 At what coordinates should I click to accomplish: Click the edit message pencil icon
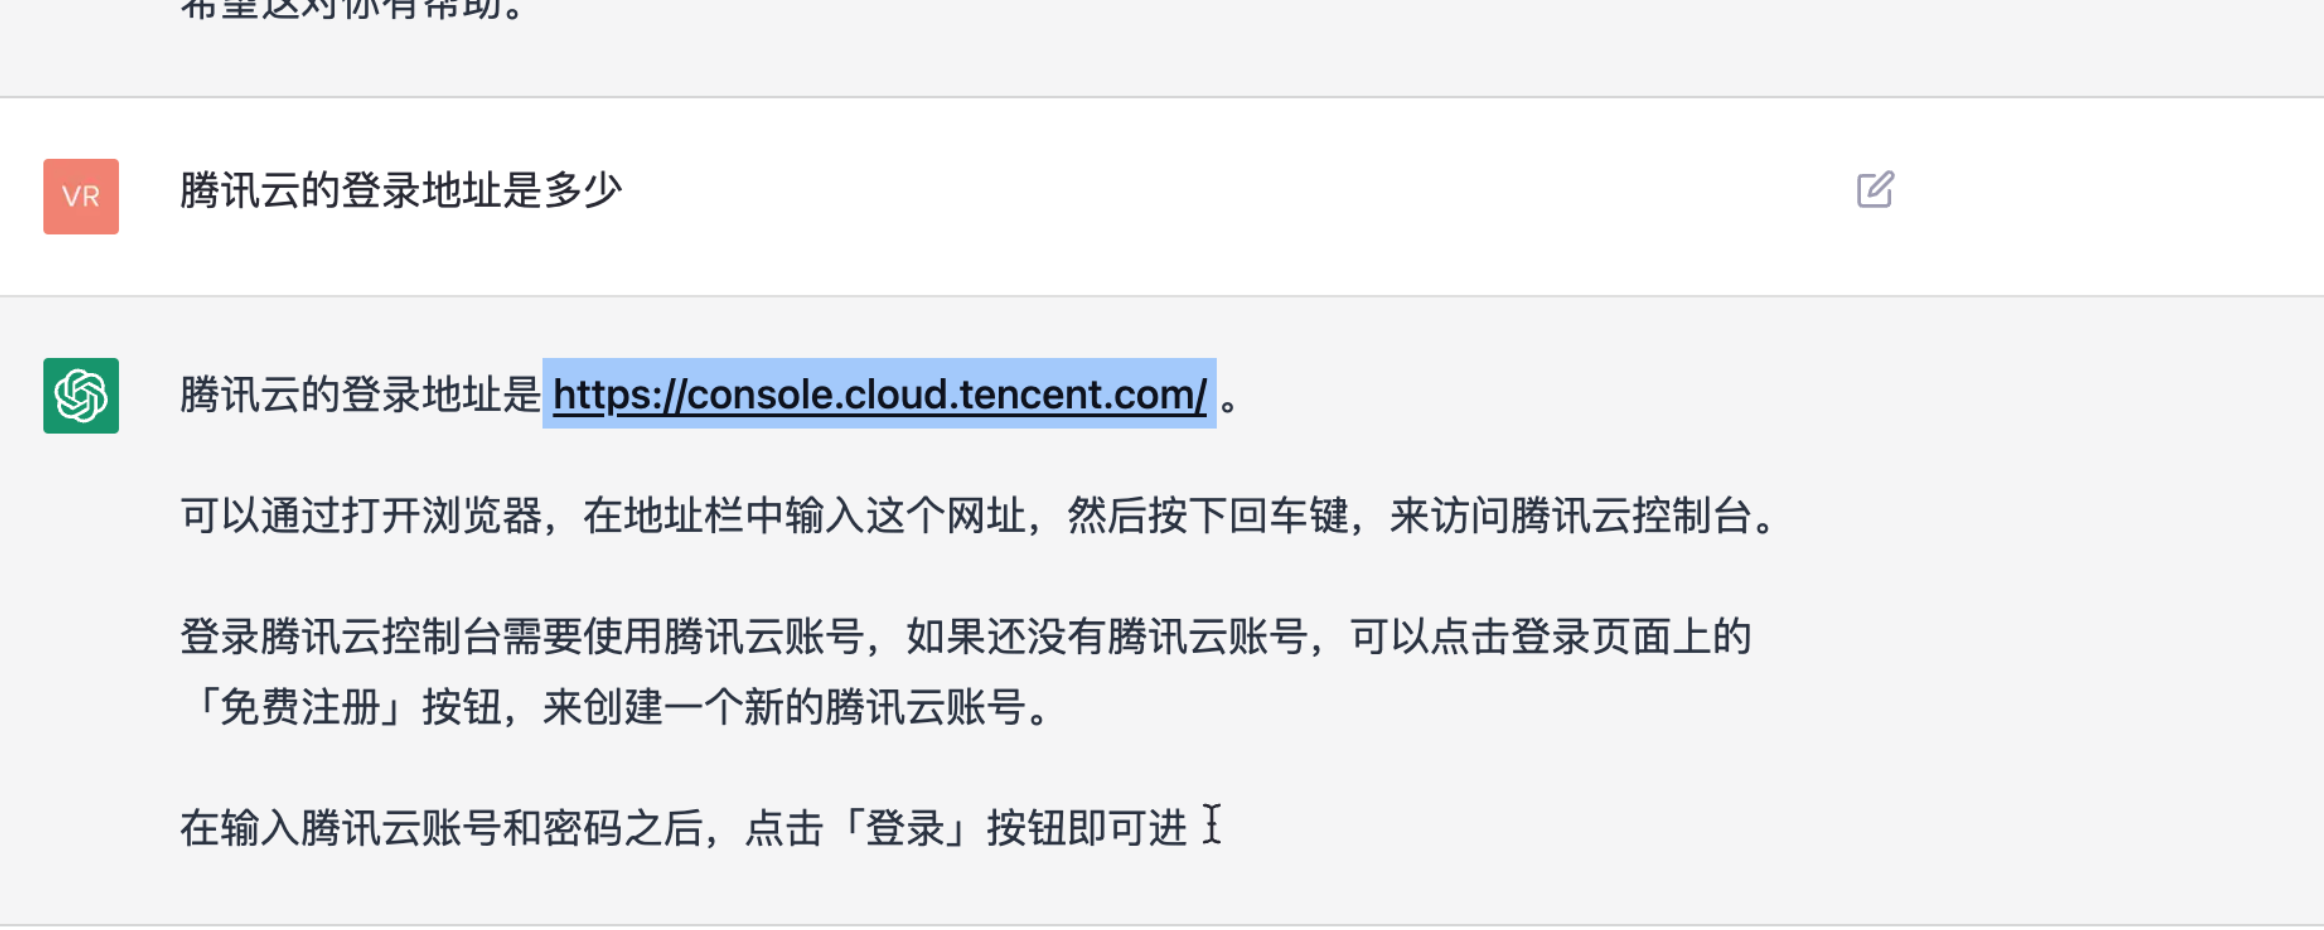[x=1875, y=190]
